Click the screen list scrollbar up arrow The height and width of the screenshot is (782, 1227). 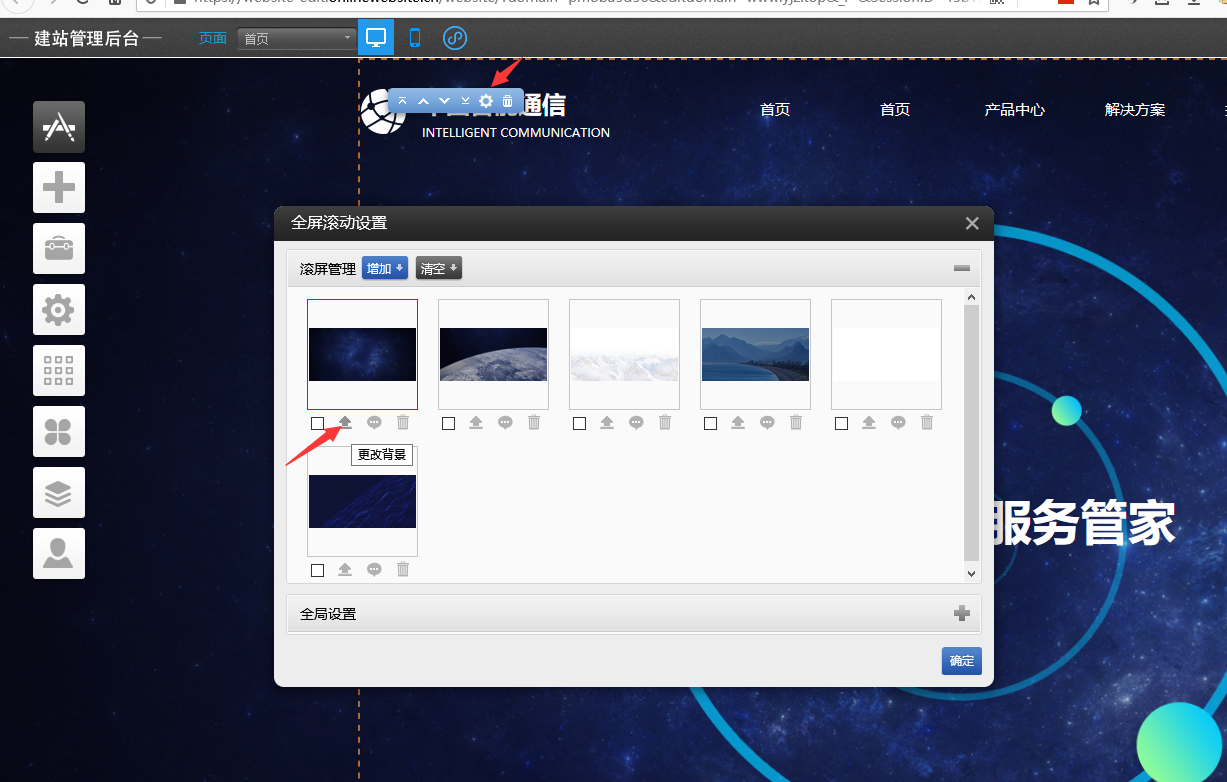pos(971,296)
